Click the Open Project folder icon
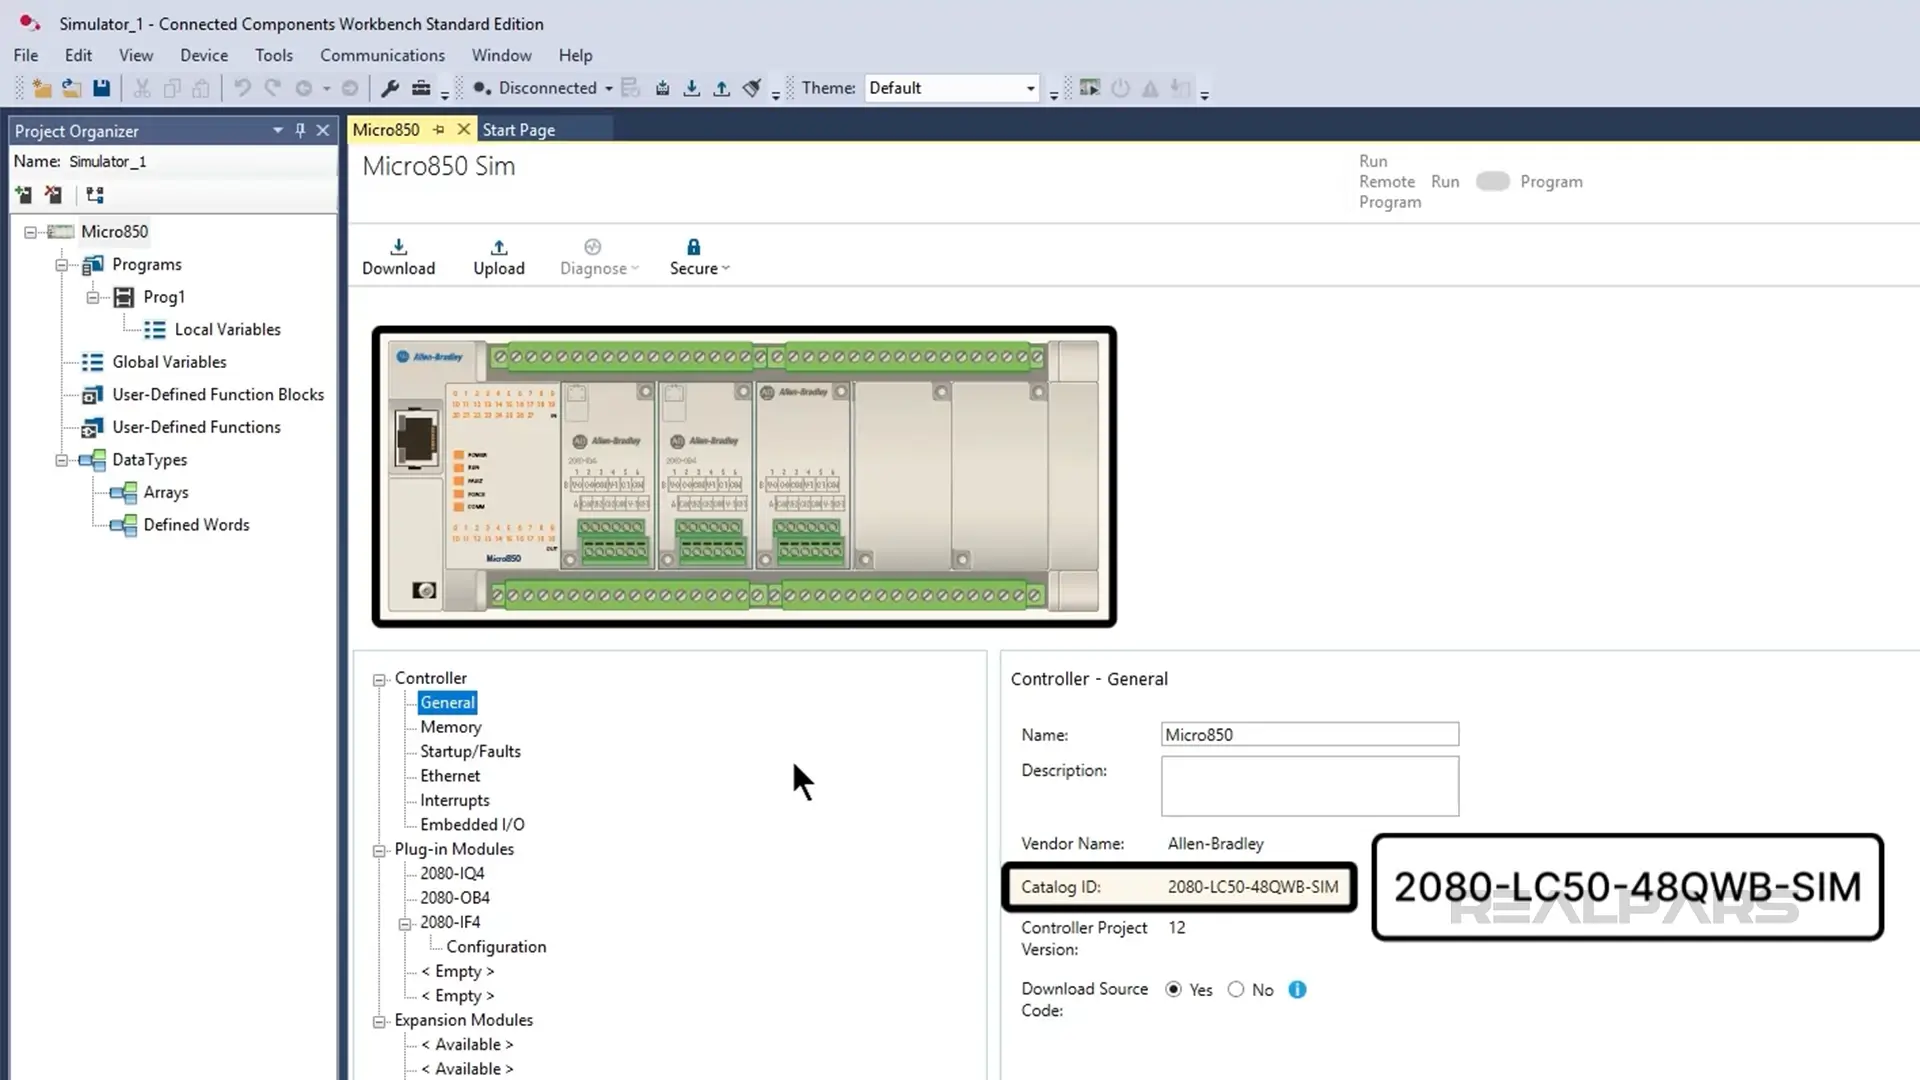Screen dimensions: 1920x1080 pos(71,88)
